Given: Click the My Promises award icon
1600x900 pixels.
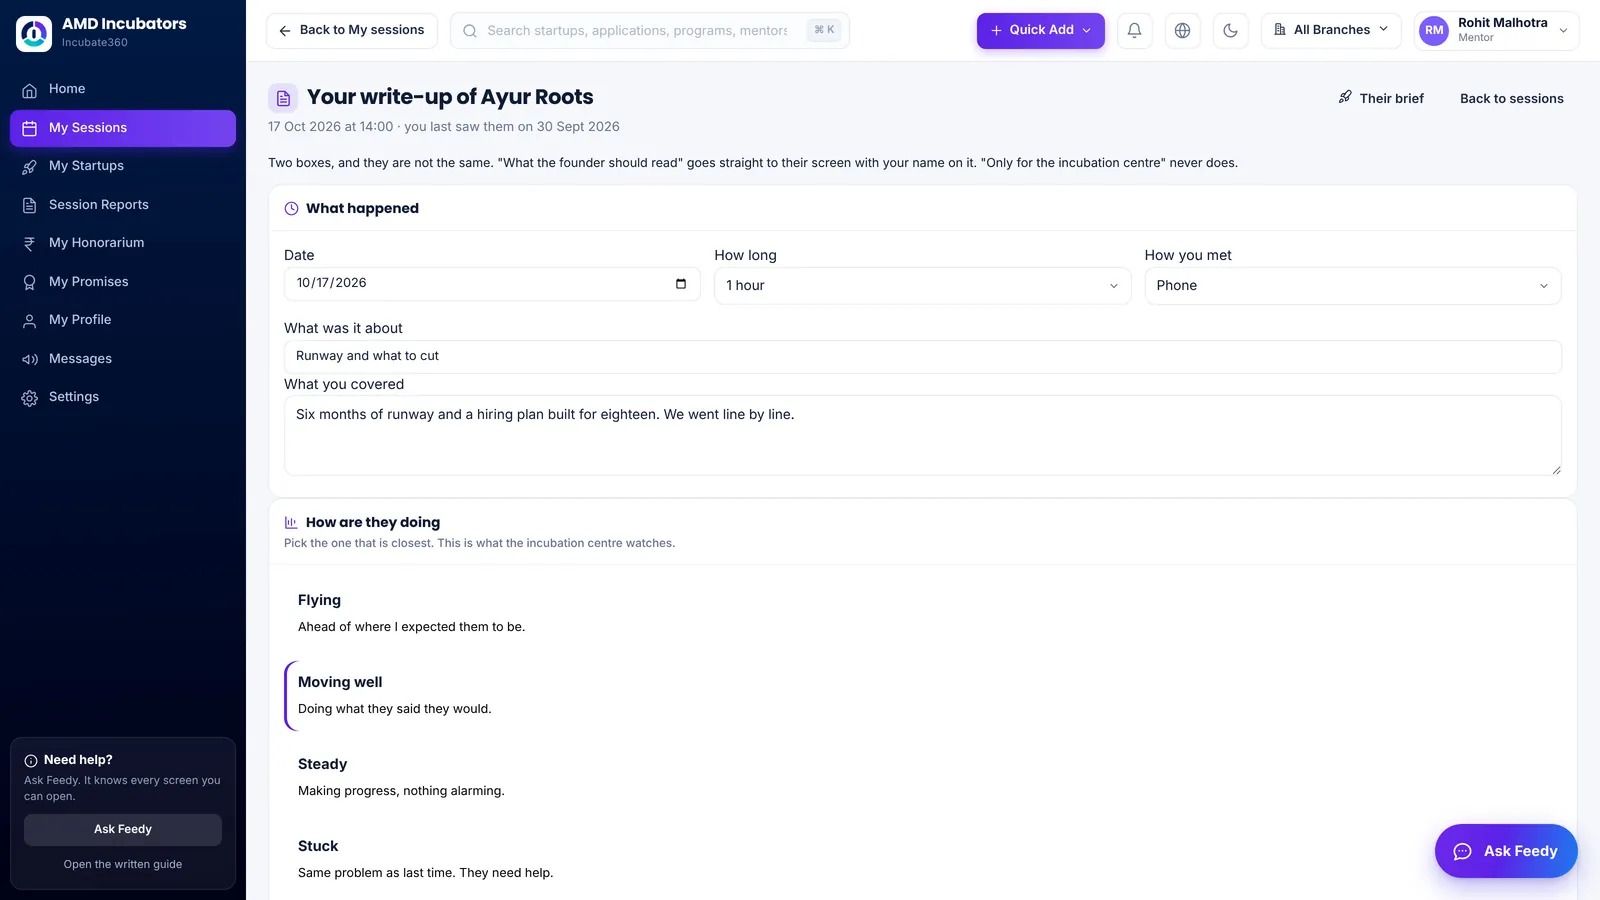Looking at the screenshot, I should tap(30, 282).
